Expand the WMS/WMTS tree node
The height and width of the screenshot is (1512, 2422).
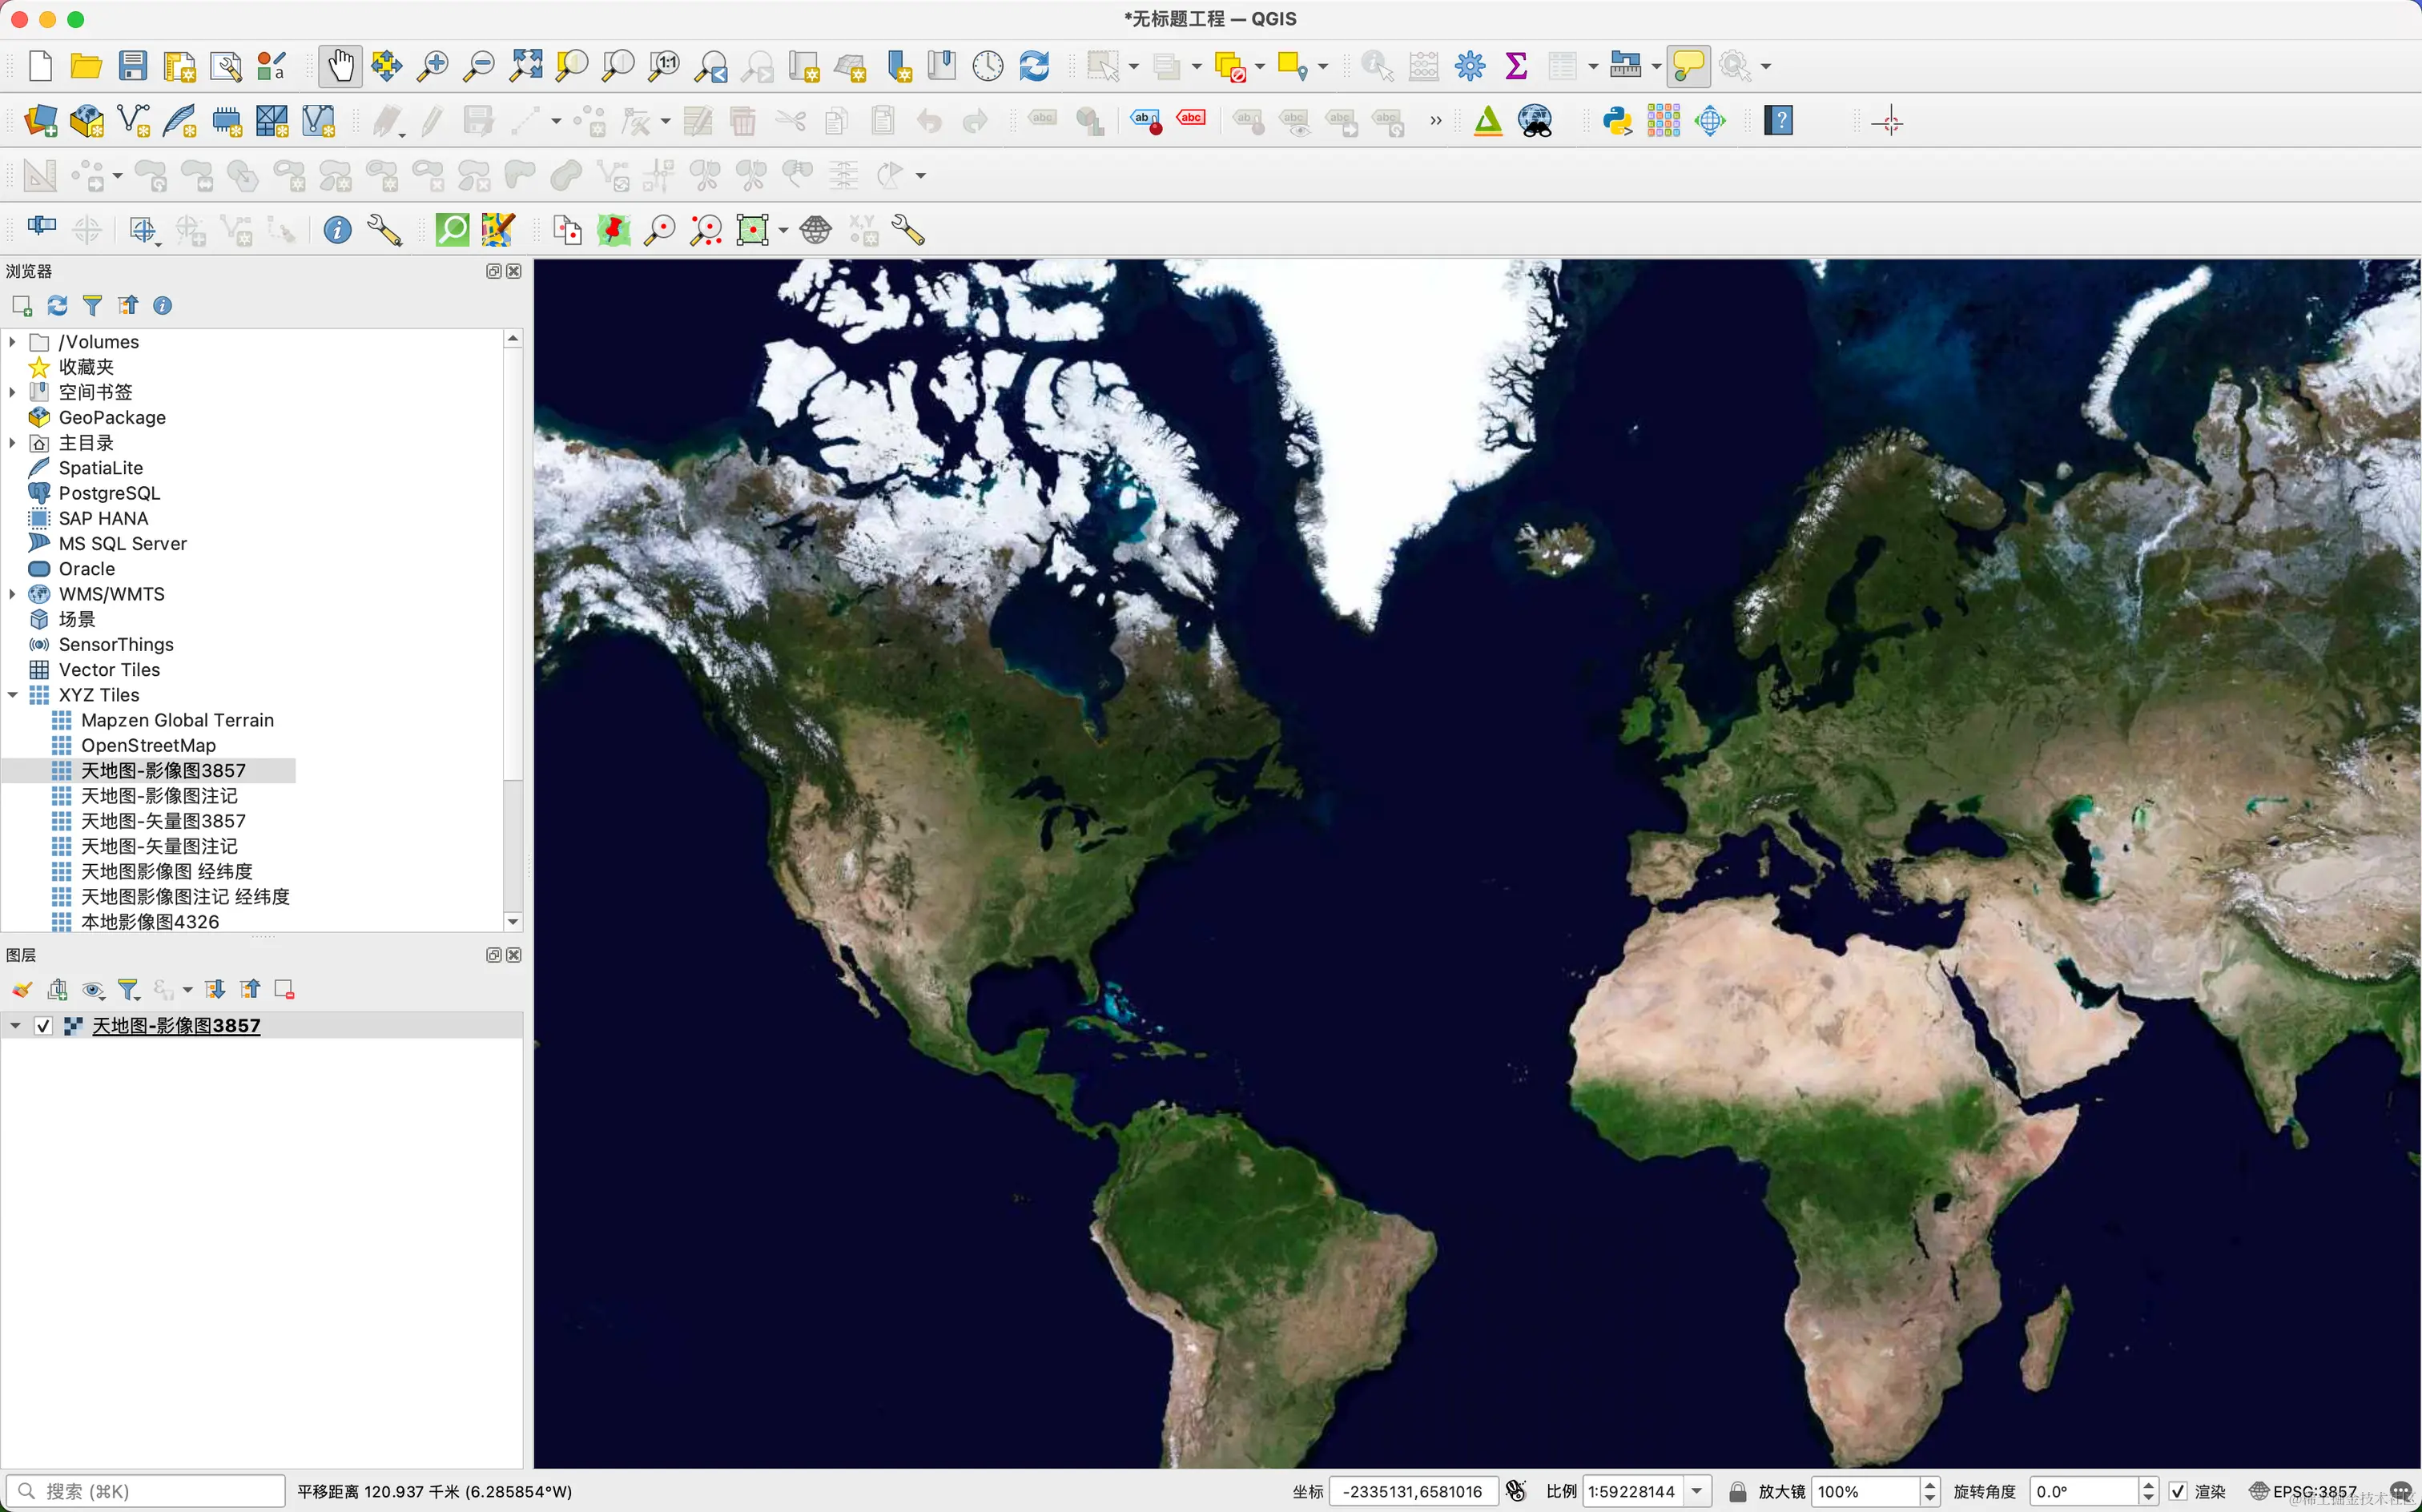point(13,594)
